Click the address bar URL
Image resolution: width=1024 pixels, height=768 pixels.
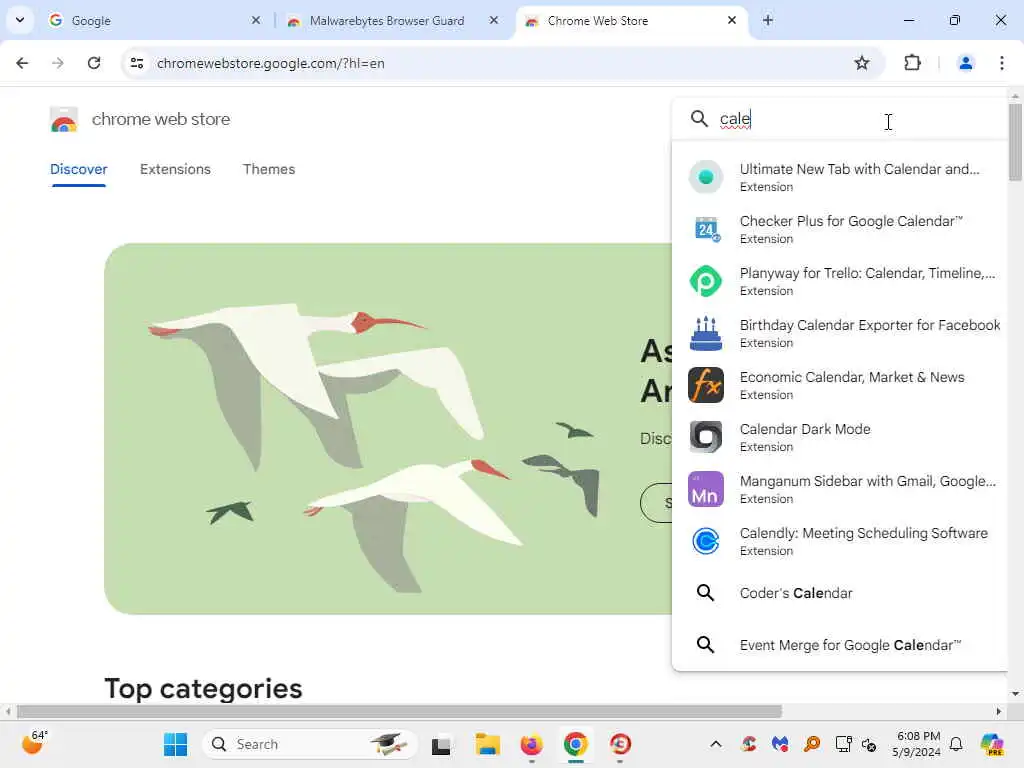point(270,63)
